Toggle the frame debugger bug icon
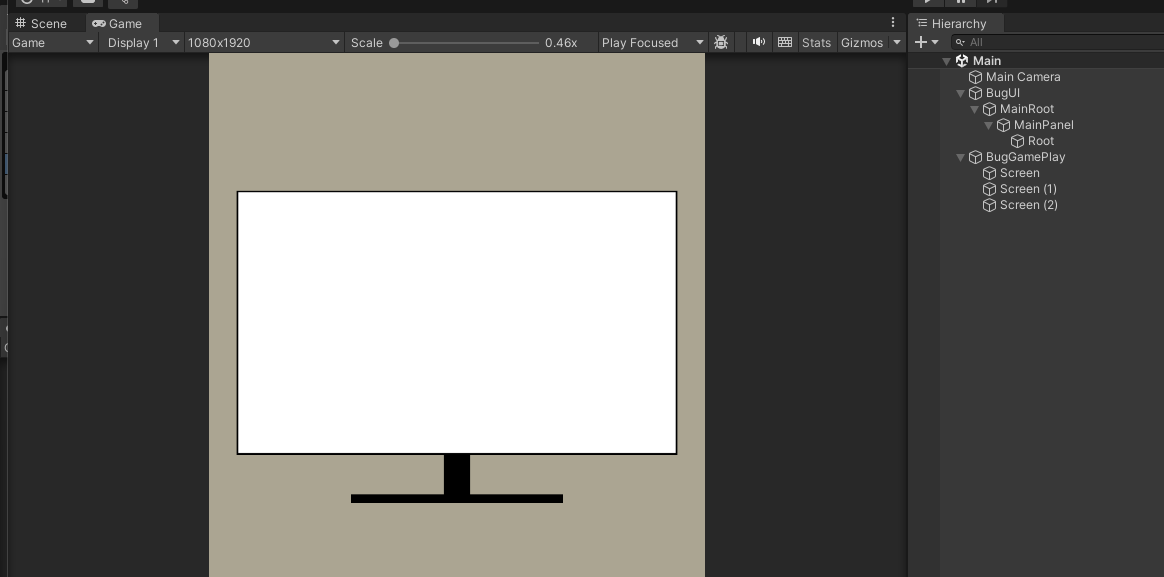This screenshot has width=1164, height=577. 721,42
